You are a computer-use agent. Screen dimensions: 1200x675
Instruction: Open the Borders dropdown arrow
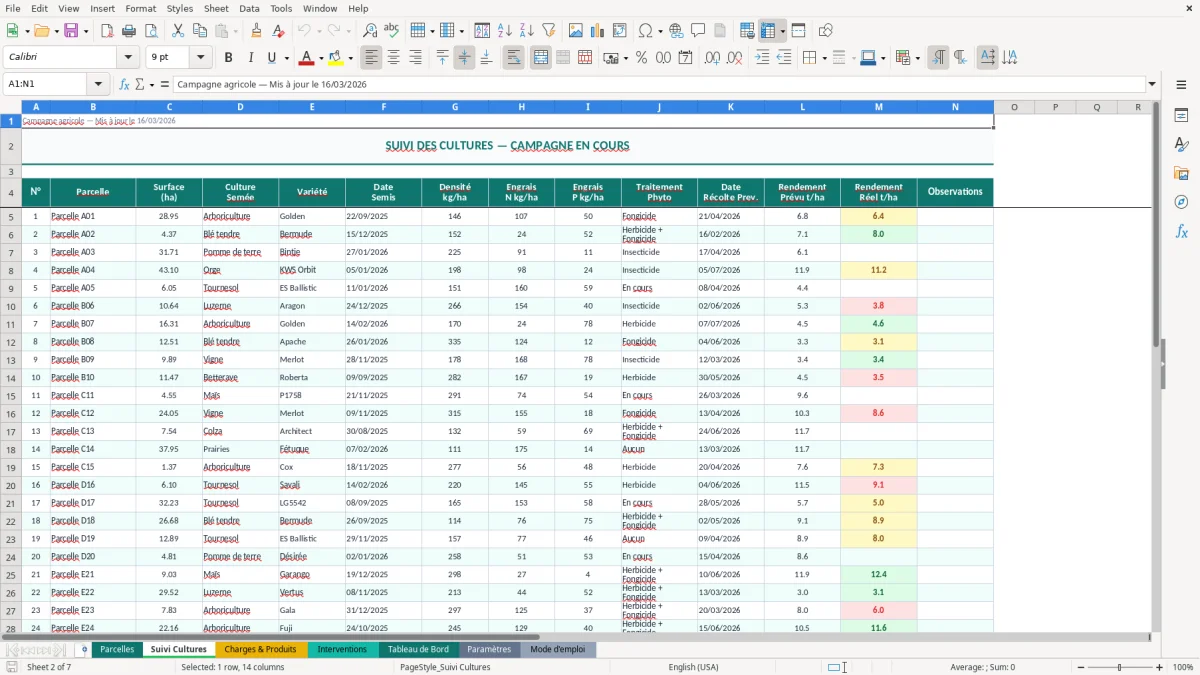(x=825, y=58)
